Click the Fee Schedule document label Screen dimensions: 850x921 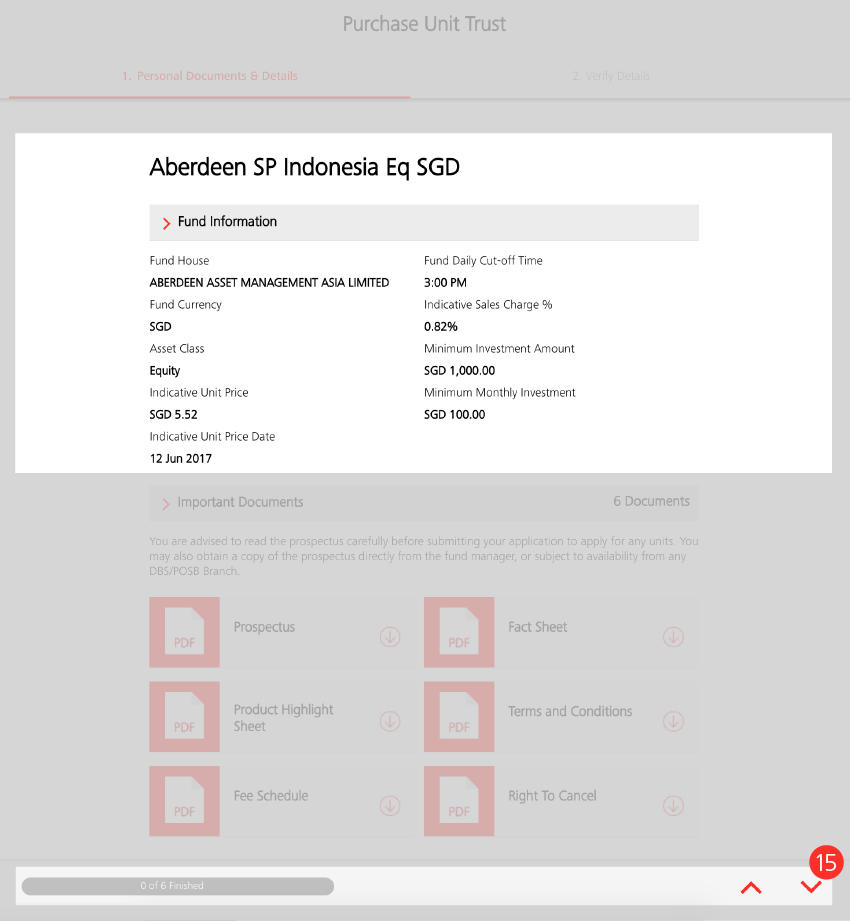tap(271, 796)
